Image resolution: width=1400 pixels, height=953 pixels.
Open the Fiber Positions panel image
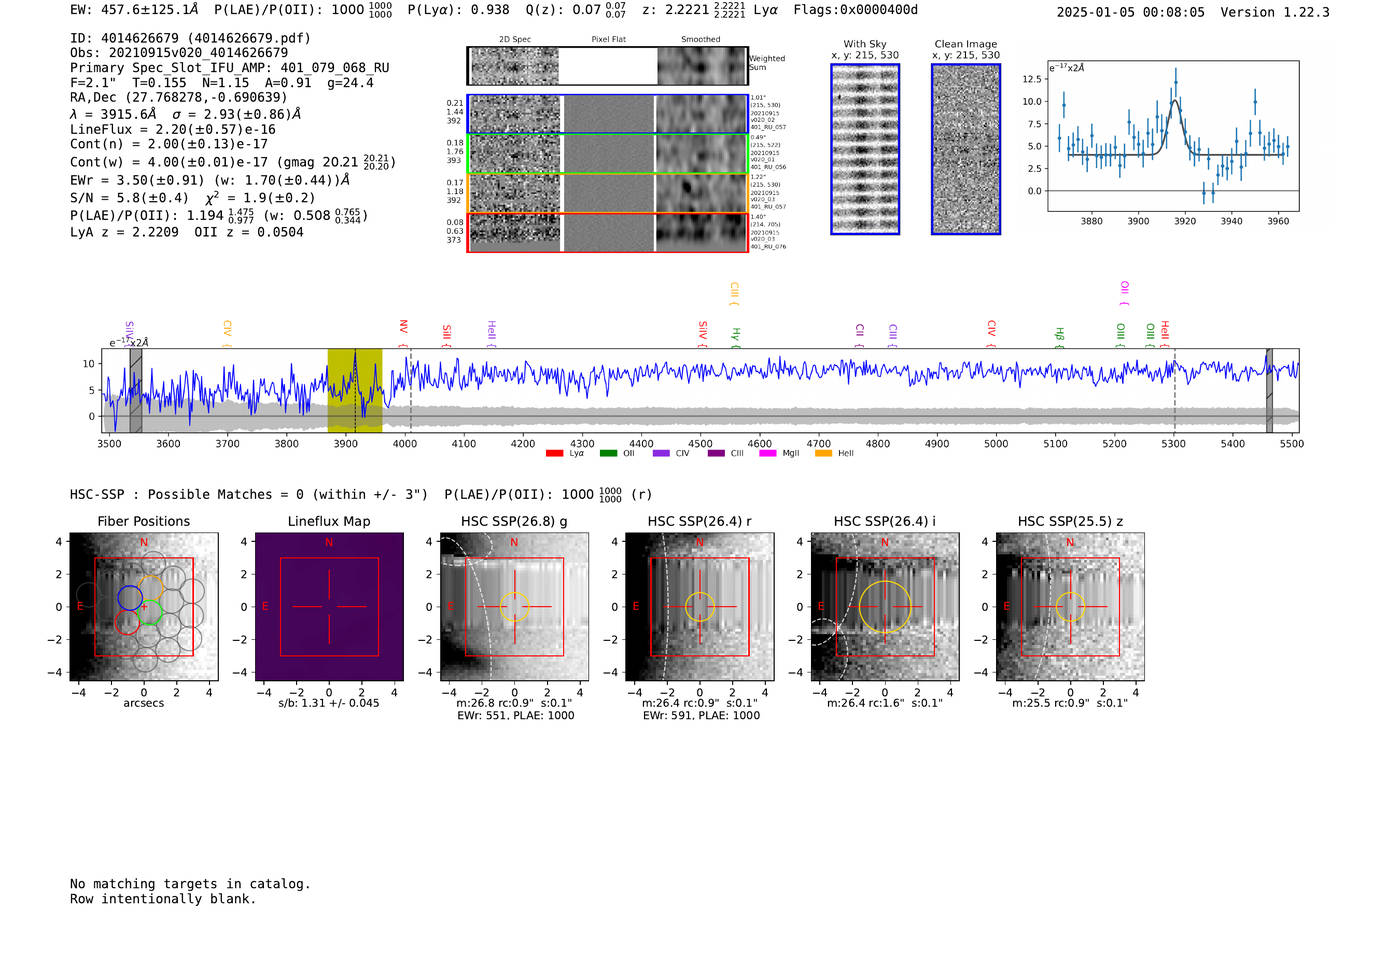[144, 607]
